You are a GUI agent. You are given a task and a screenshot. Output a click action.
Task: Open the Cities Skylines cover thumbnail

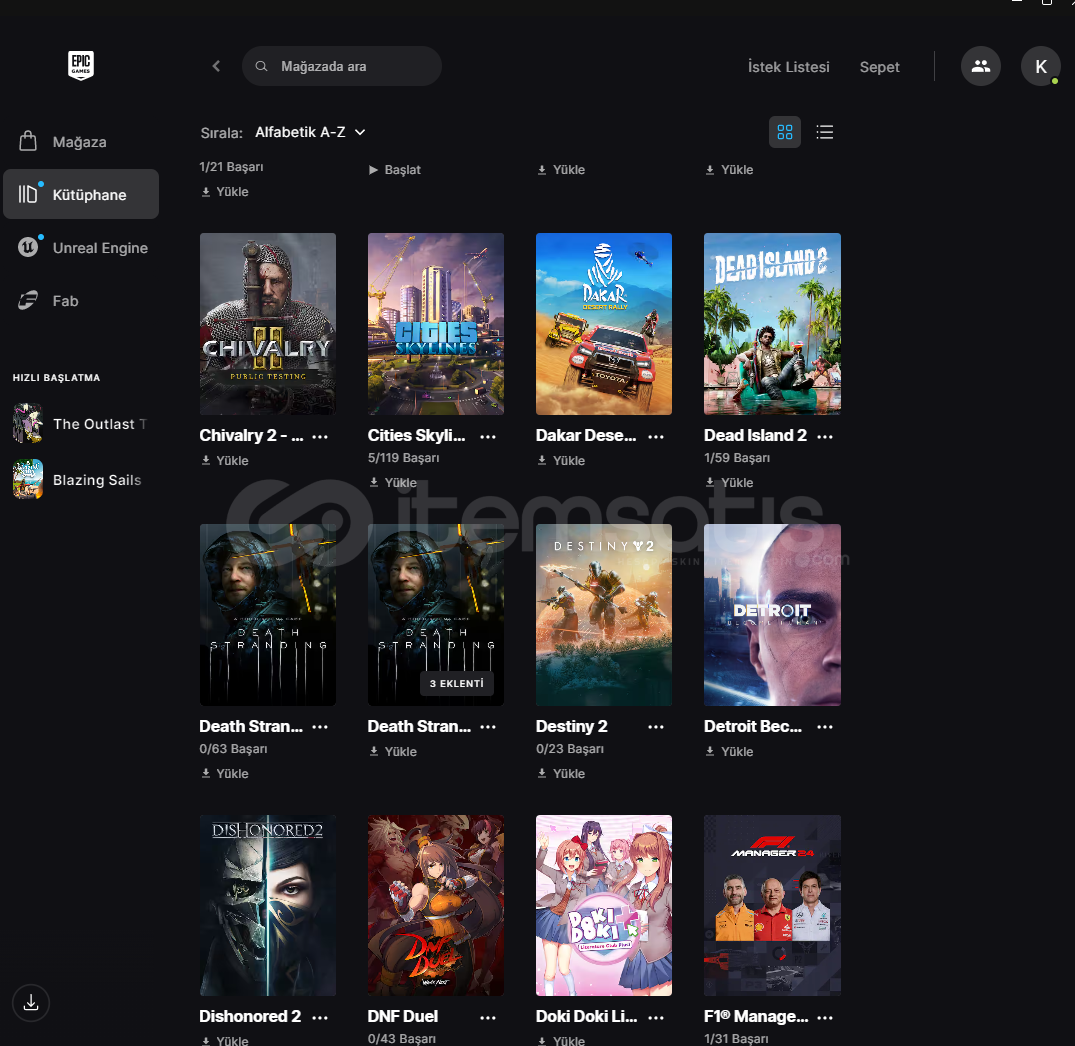coord(435,324)
